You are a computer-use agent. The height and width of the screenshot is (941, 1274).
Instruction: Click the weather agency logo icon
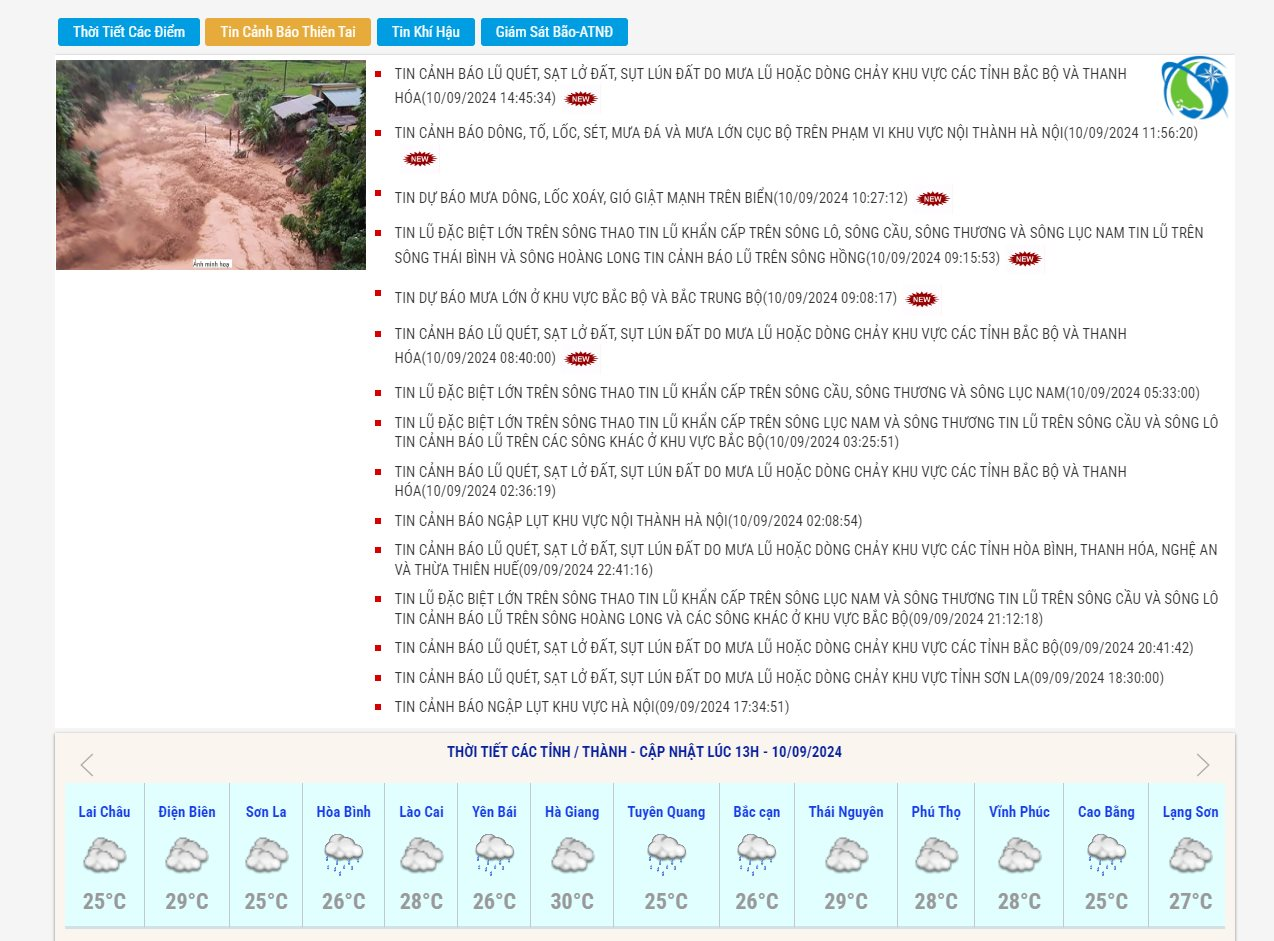point(1195,88)
